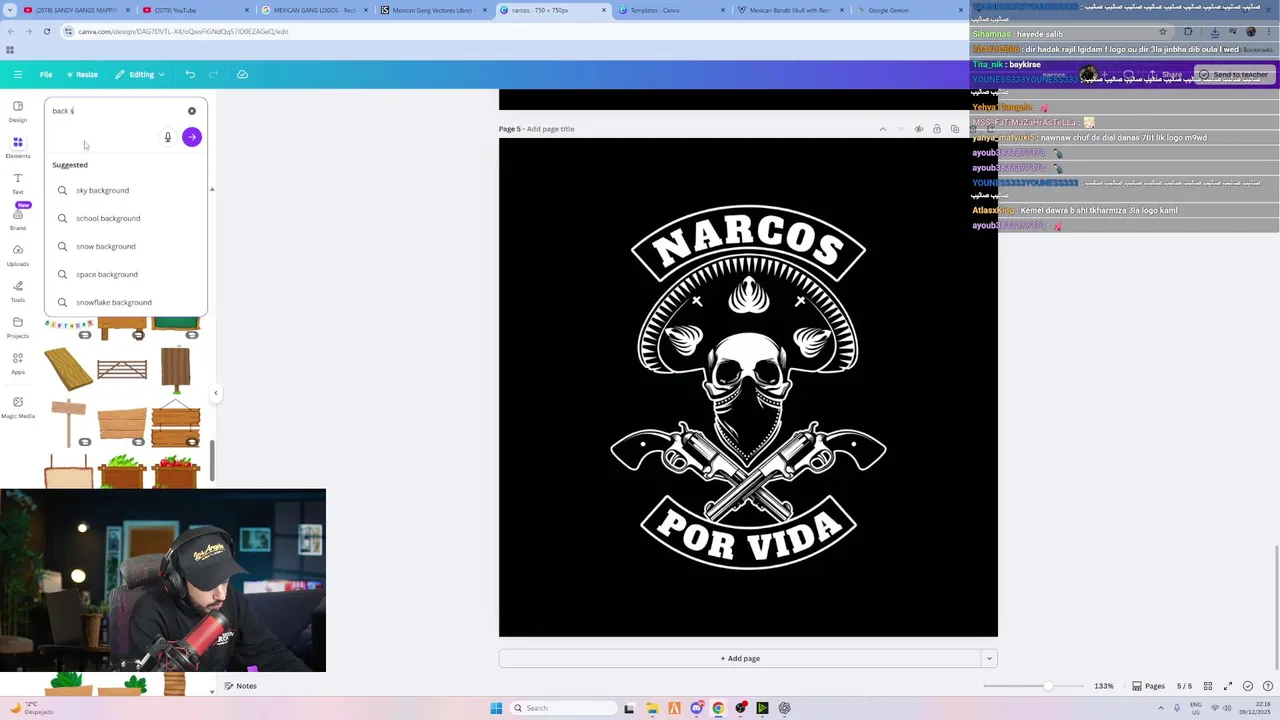Select the "snow background" suggestion
Screen dimensions: 1280x720
[x=126, y=246]
